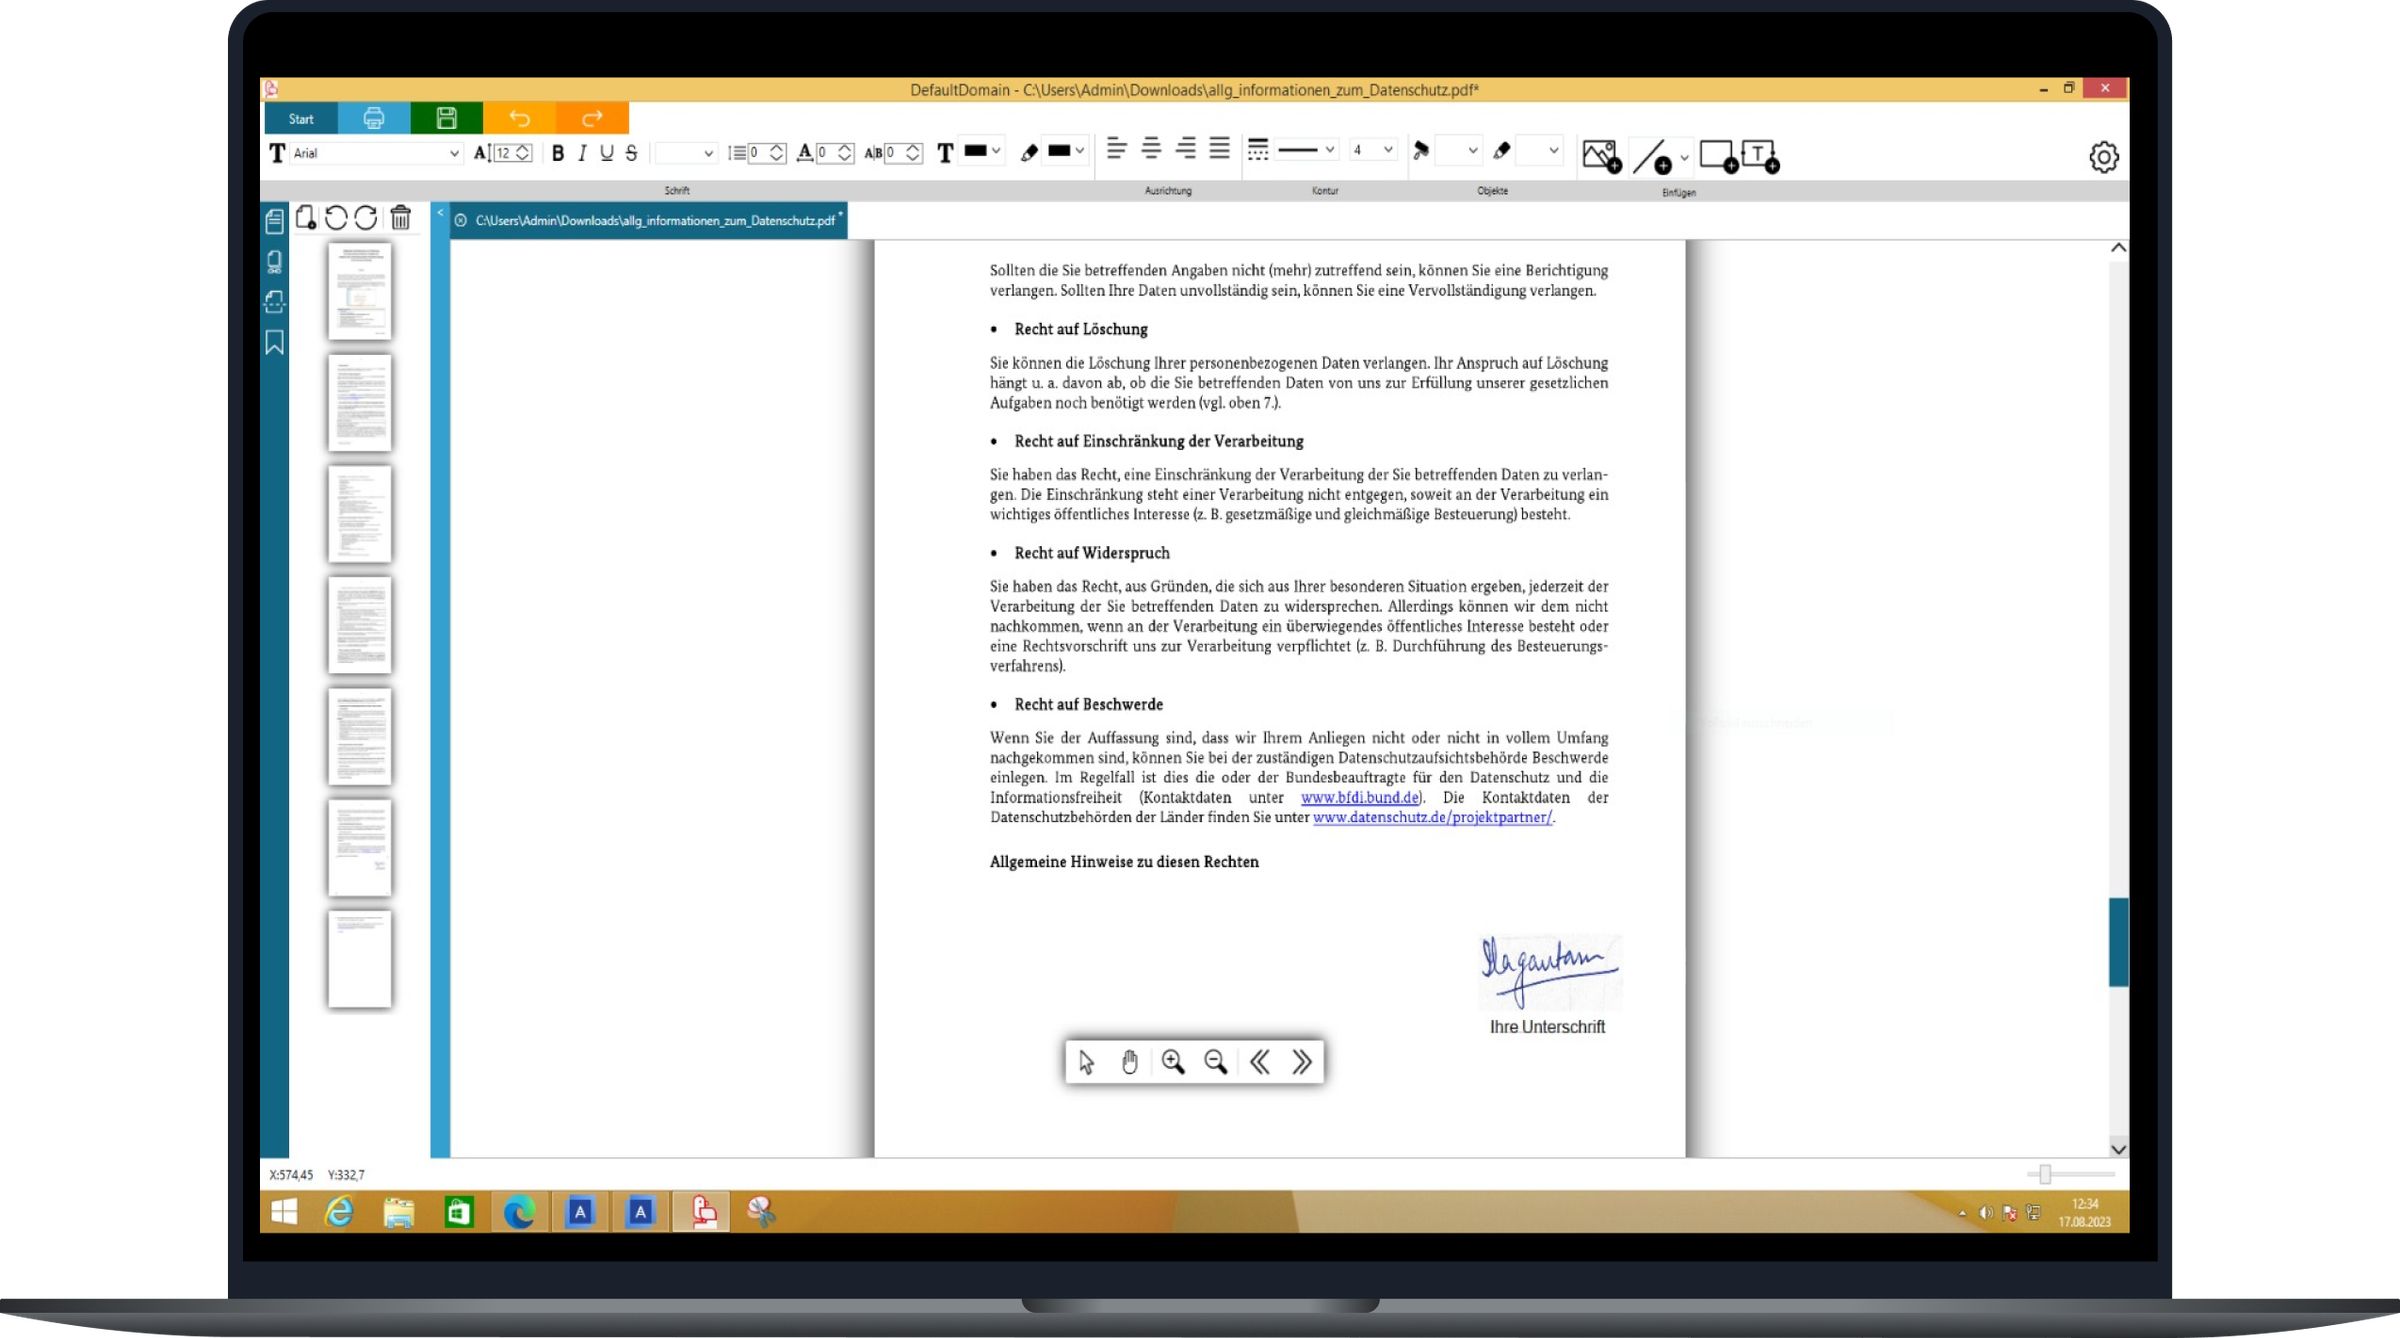Click the line spacing value field
2400x1338 pixels.
tap(758, 153)
